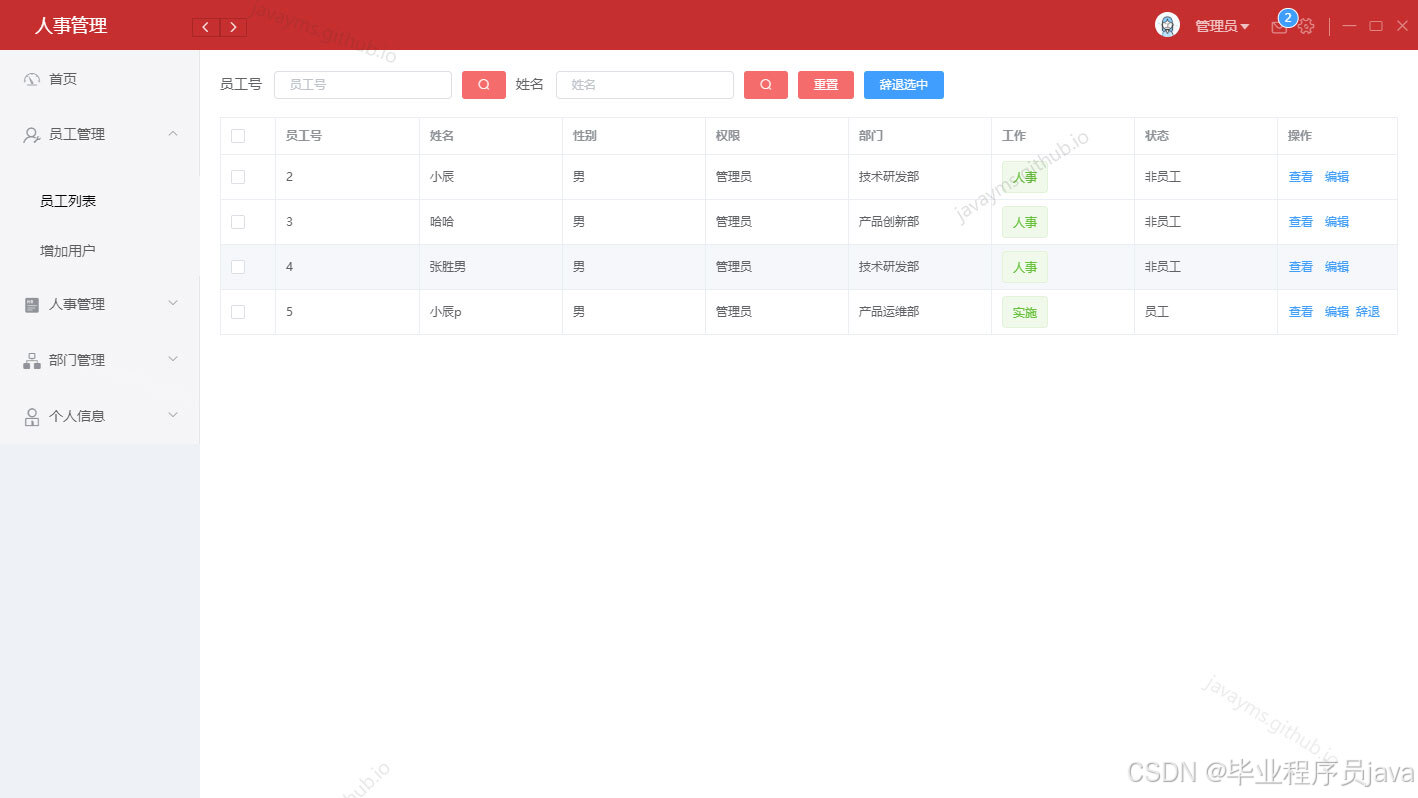This screenshot has height=798, width=1418.
Task: Toggle the select-all header checkbox
Action: click(x=238, y=136)
